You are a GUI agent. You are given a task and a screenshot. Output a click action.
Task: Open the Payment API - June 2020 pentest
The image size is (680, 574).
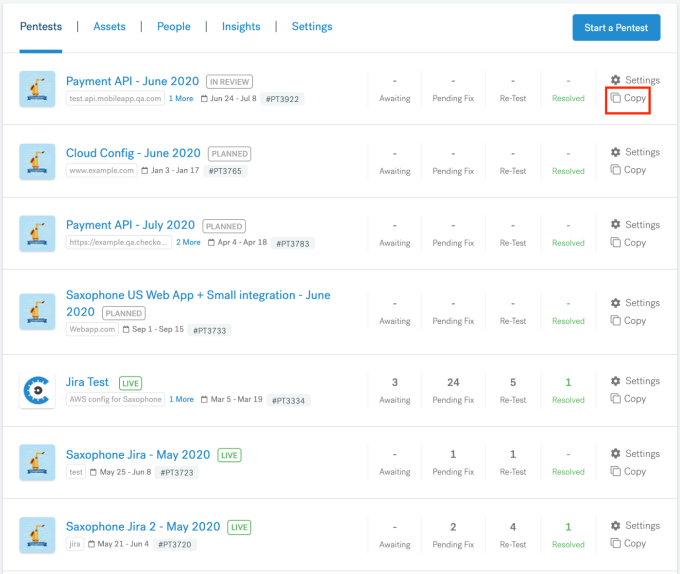pyautogui.click(x=132, y=81)
